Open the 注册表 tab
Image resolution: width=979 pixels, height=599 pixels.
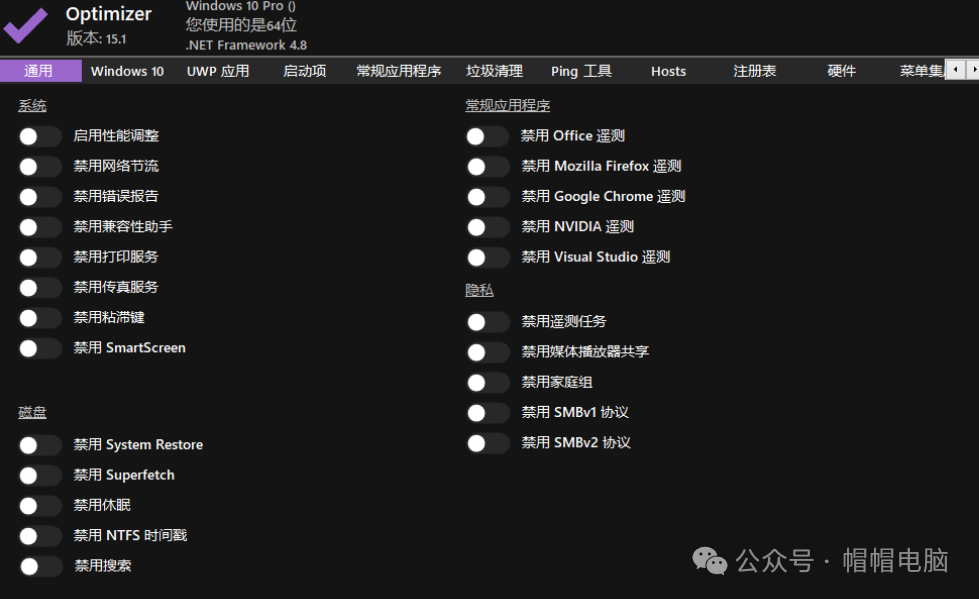[755, 71]
